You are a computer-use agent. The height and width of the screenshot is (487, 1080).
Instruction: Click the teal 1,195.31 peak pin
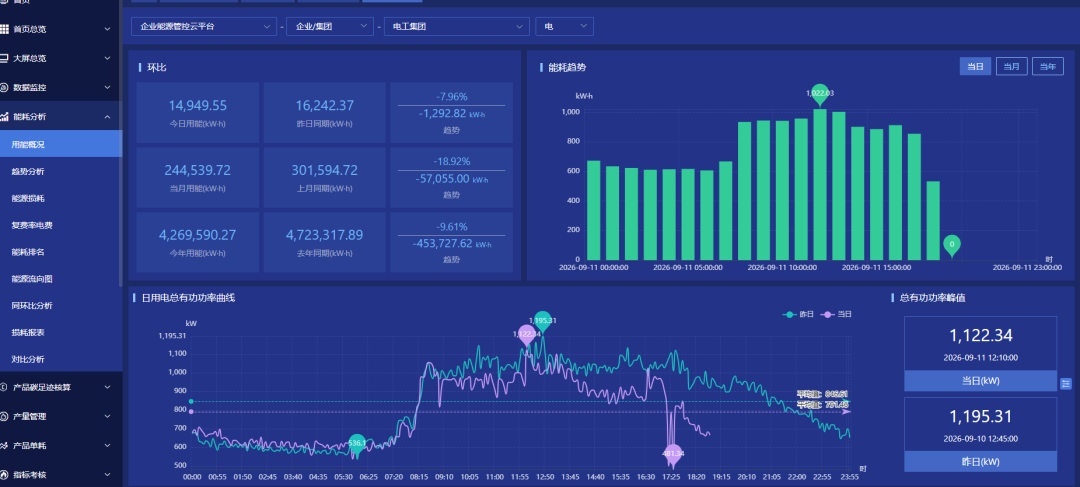[543, 322]
